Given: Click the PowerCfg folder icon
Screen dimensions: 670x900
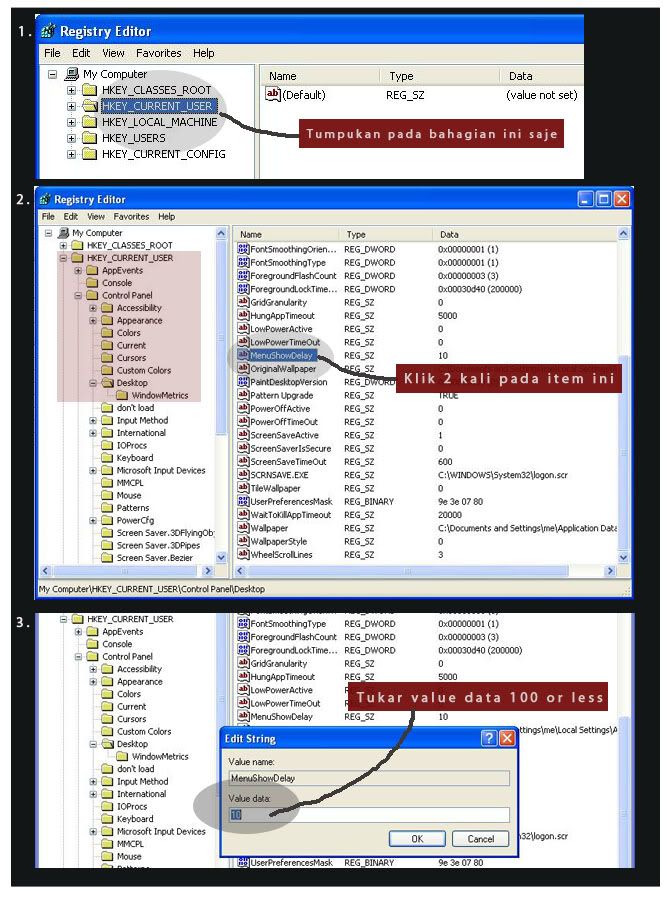Looking at the screenshot, I should tap(107, 520).
